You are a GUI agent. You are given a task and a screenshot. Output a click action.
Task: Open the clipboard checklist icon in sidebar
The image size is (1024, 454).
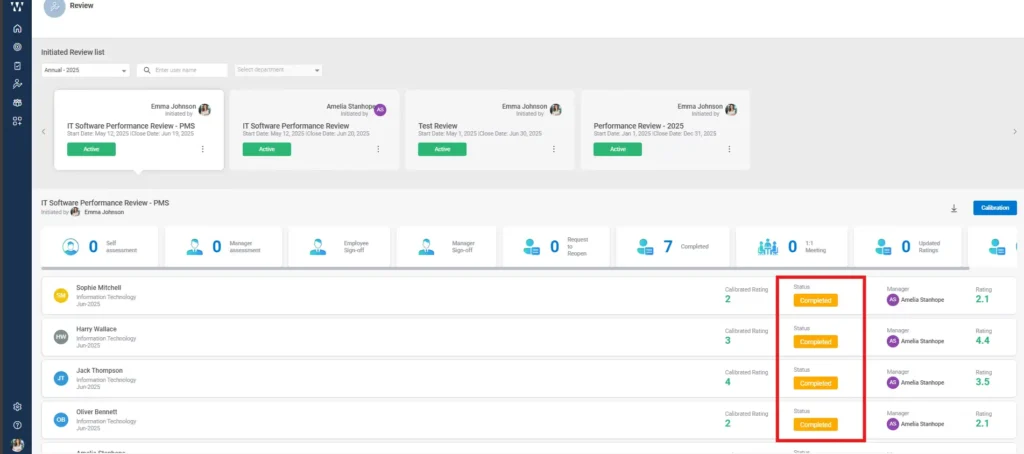click(17, 65)
